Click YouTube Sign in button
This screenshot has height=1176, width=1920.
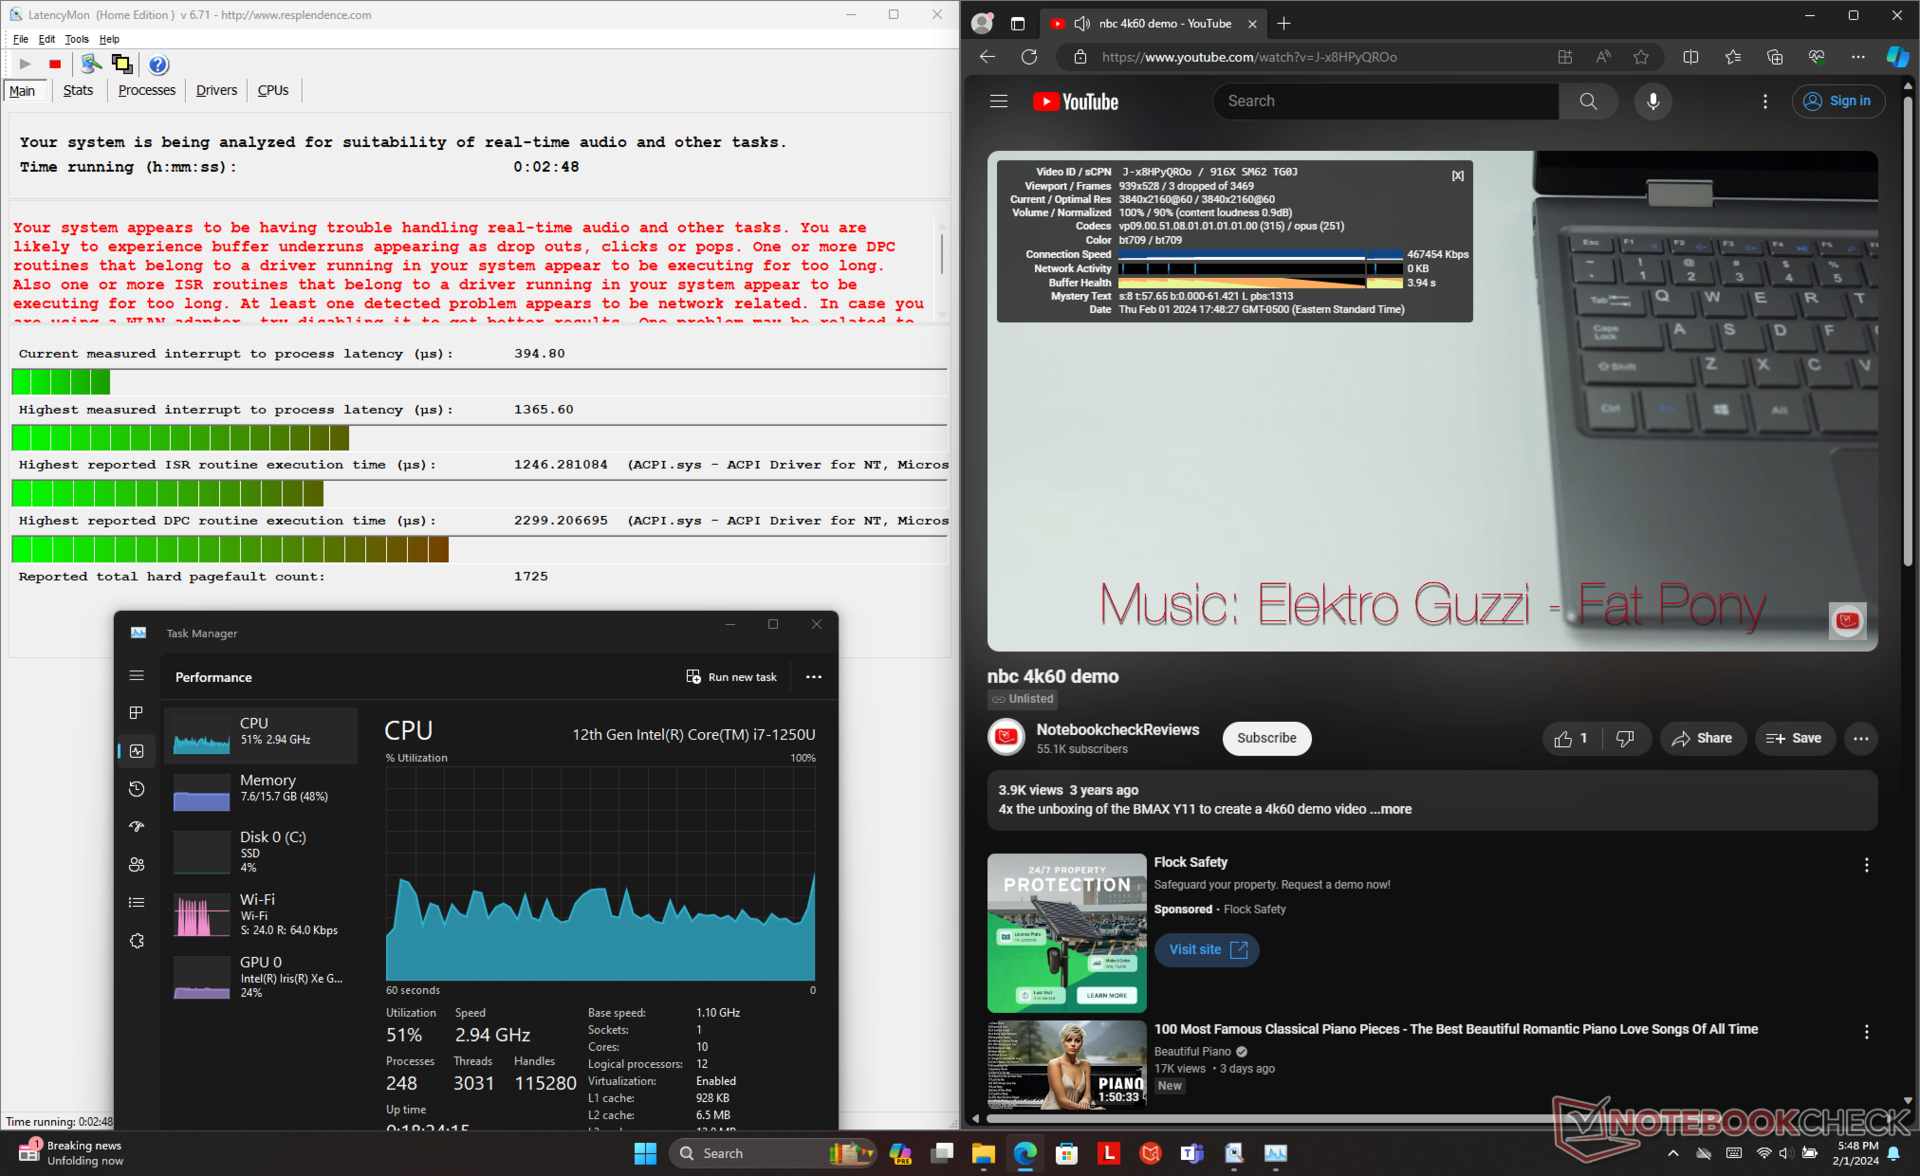click(1838, 101)
